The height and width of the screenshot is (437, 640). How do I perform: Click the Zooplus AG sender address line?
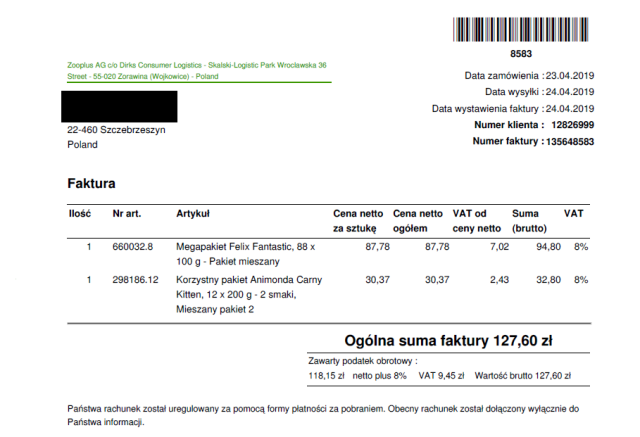(x=190, y=70)
